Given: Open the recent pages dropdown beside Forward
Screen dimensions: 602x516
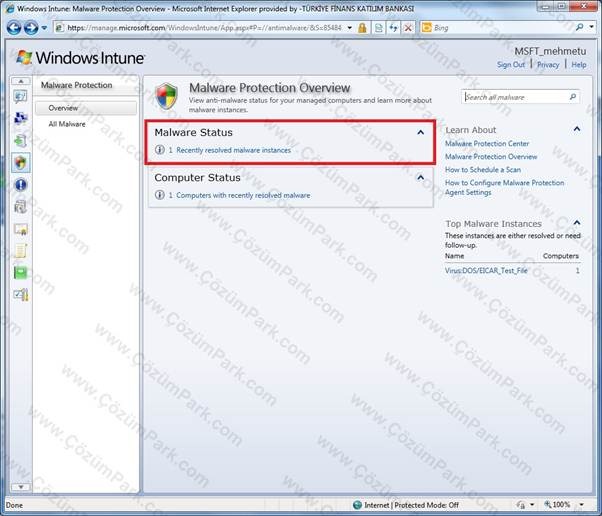Looking at the screenshot, I should (44, 28).
